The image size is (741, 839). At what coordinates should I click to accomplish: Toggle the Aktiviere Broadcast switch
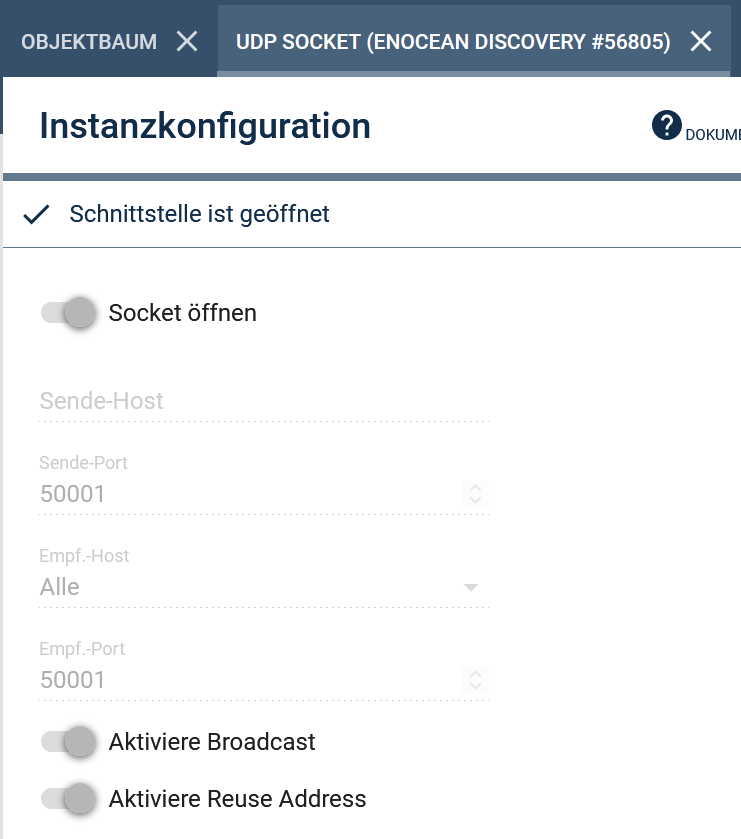pyautogui.click(x=68, y=742)
